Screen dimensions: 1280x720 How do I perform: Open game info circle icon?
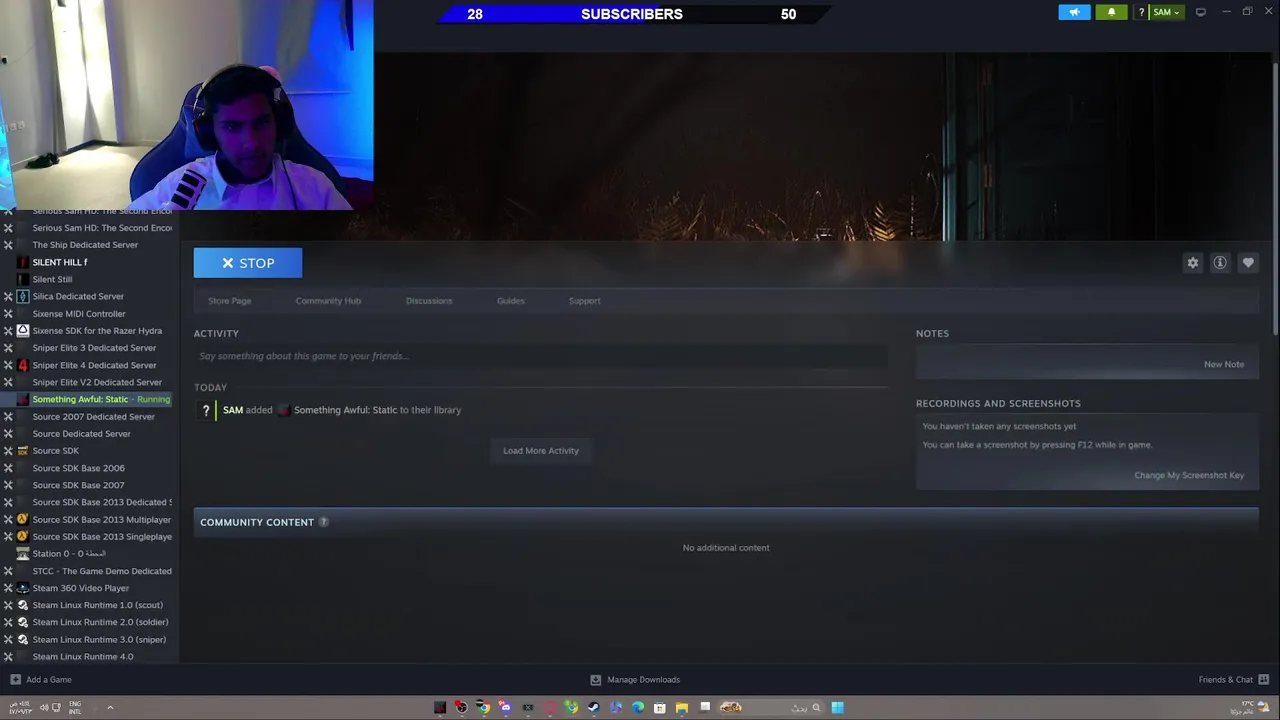point(1220,263)
